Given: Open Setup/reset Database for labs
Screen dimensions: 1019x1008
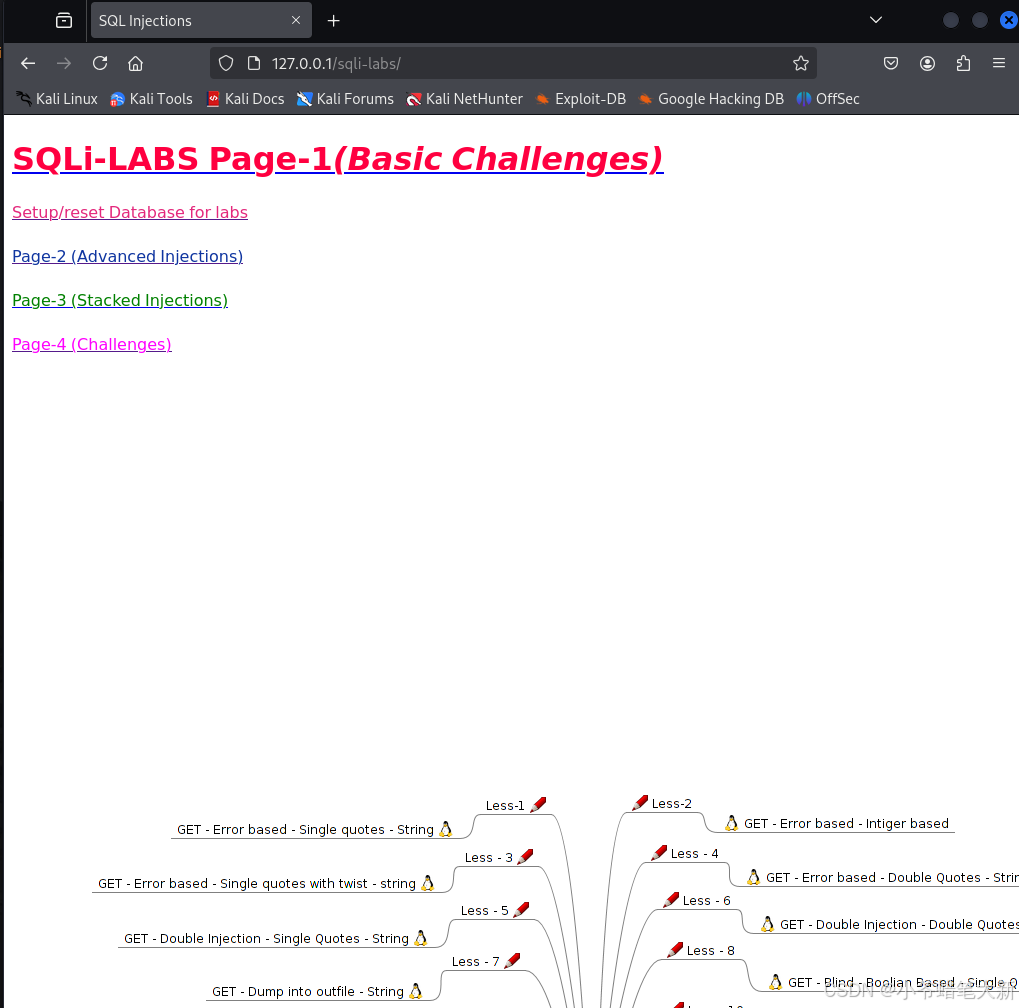Looking at the screenshot, I should coord(129,212).
